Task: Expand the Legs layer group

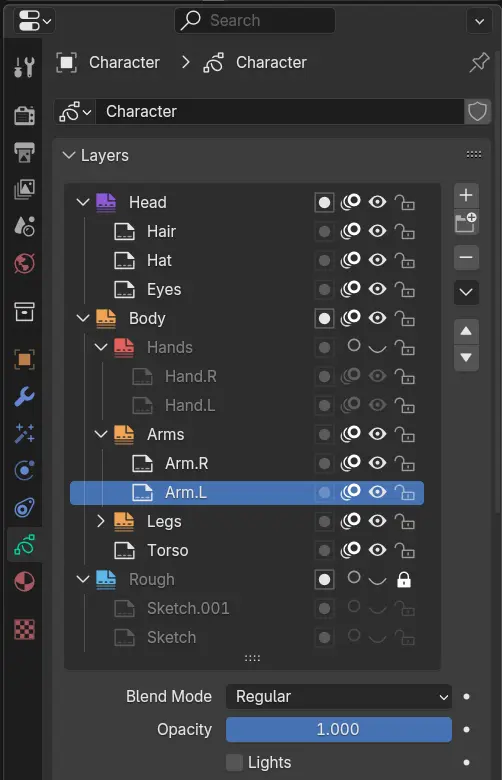Action: pyautogui.click(x=100, y=521)
